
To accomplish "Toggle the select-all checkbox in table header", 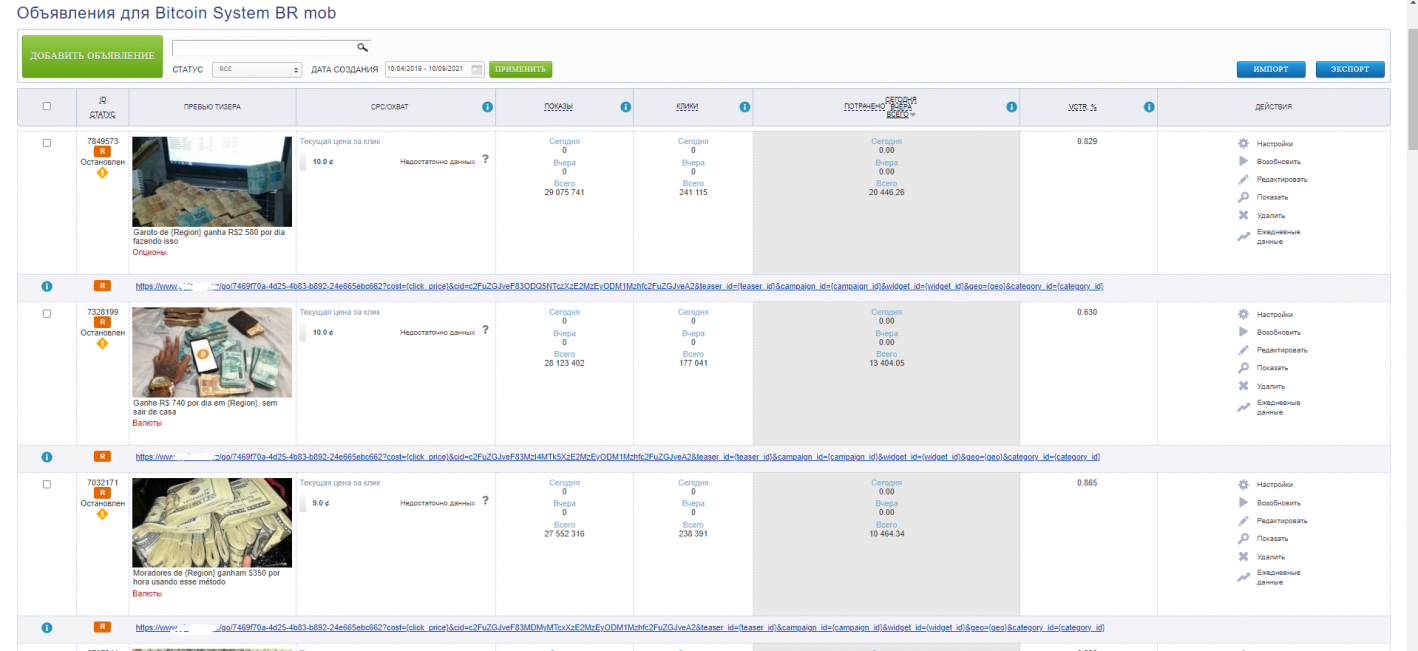I will coord(47,106).
